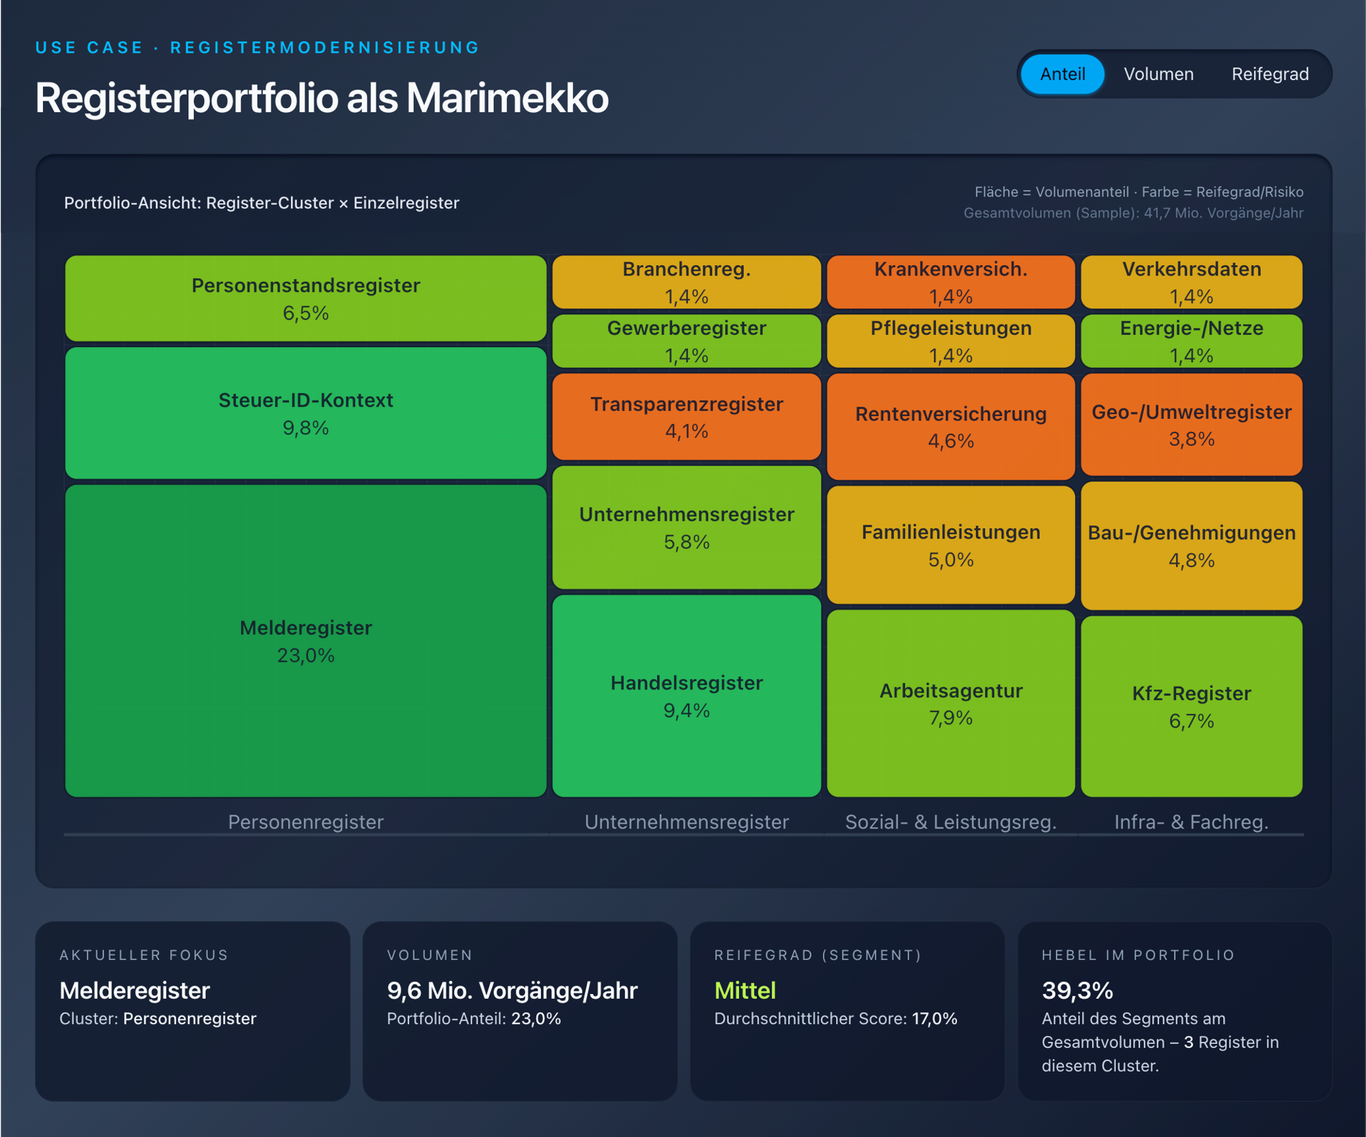Select the Geo-/Umweltregister segment
Image resolution: width=1366 pixels, height=1137 pixels.
point(1191,425)
